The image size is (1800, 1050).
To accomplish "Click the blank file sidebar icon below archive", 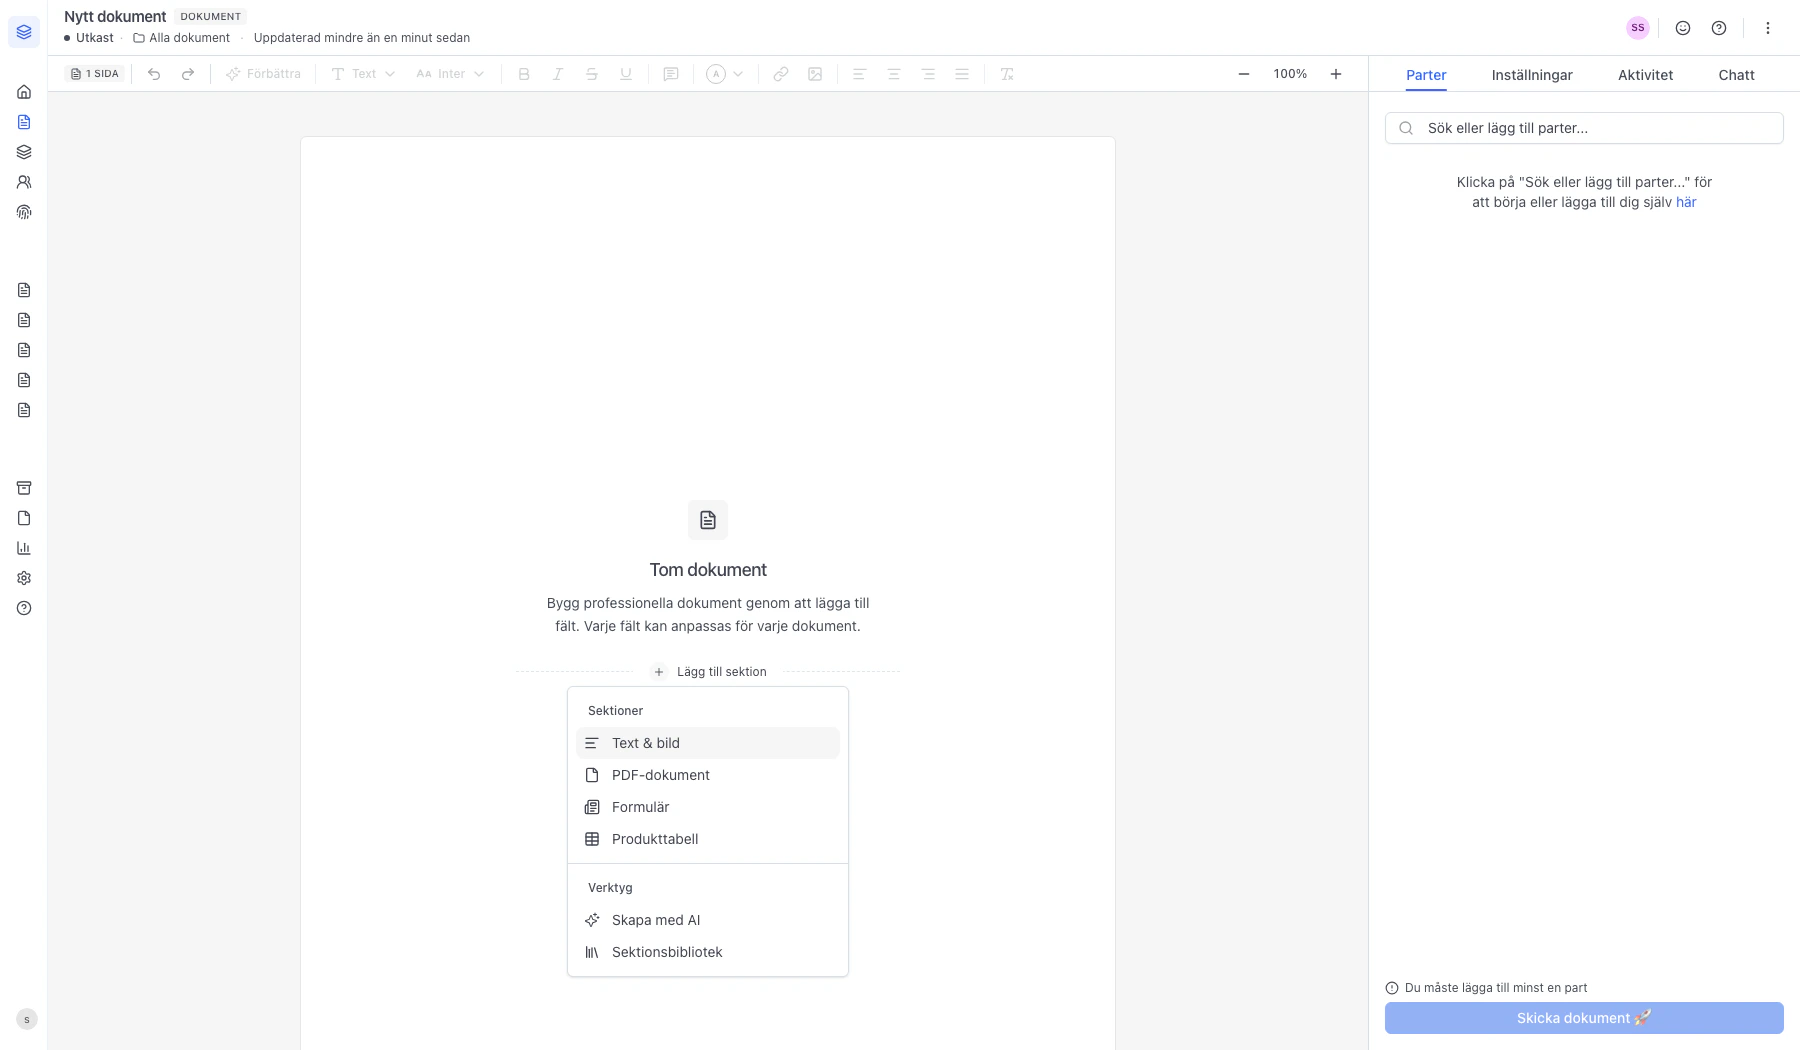I will tap(24, 518).
